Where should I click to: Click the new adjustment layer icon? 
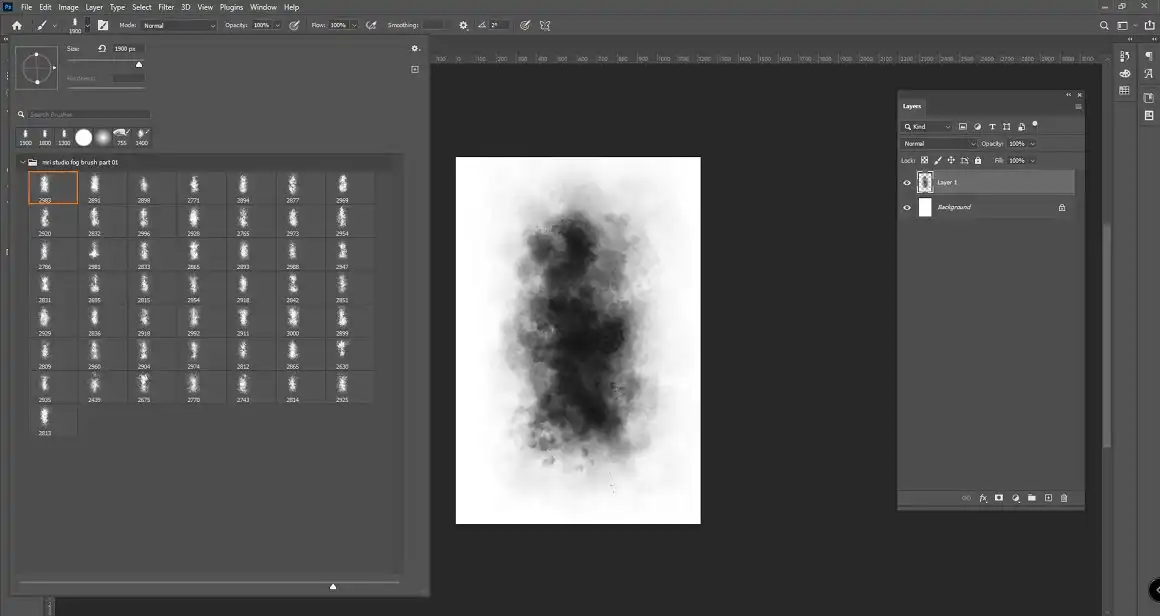point(1017,498)
